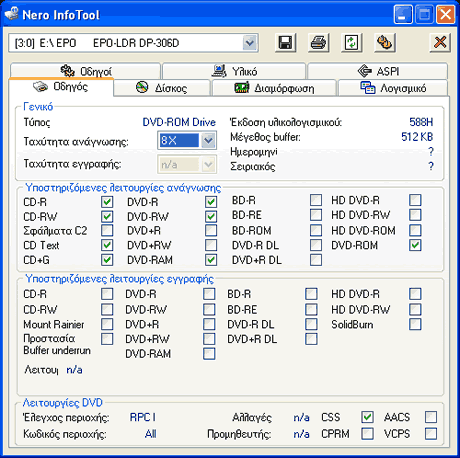Viewport: 460px width, 458px height.
Task: Switch to the Υλικό tab
Action: 234,71
